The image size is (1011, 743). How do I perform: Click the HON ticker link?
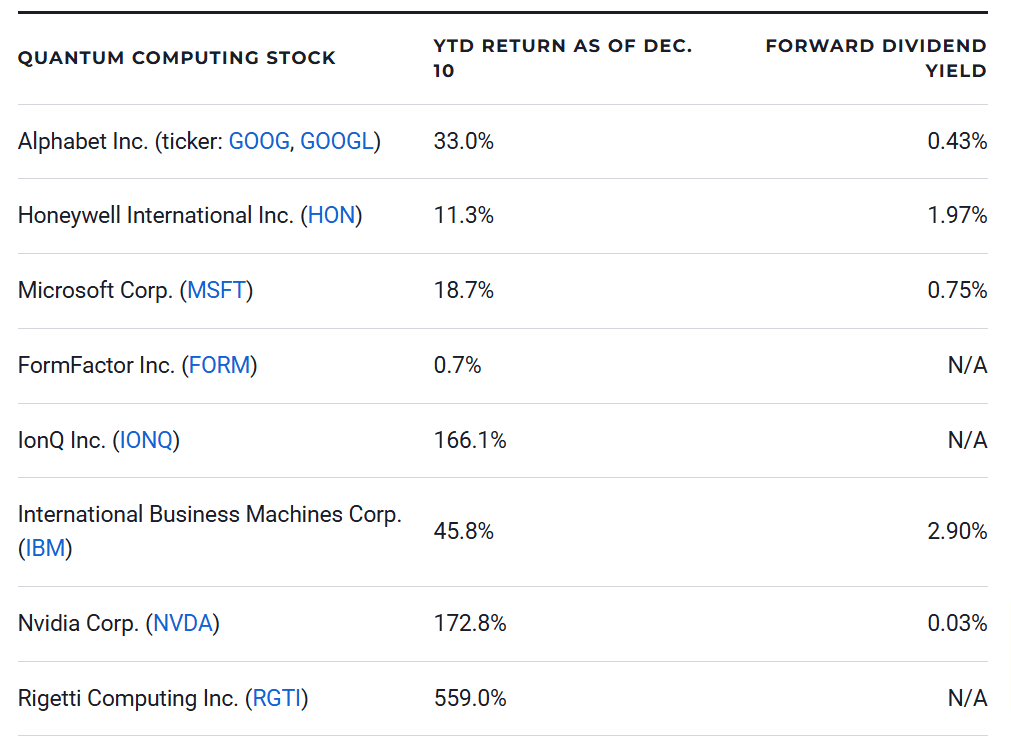(331, 216)
